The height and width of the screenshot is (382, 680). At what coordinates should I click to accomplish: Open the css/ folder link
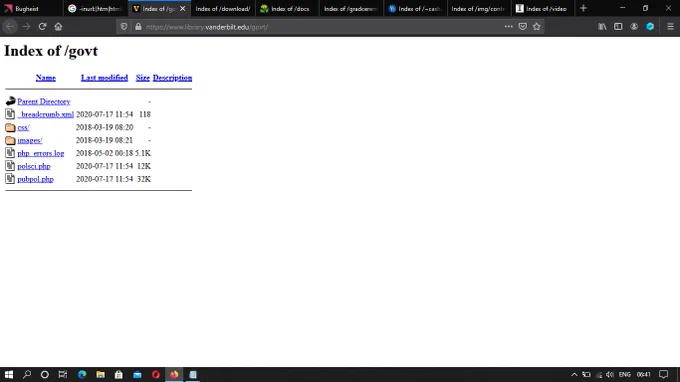click(x=23, y=127)
